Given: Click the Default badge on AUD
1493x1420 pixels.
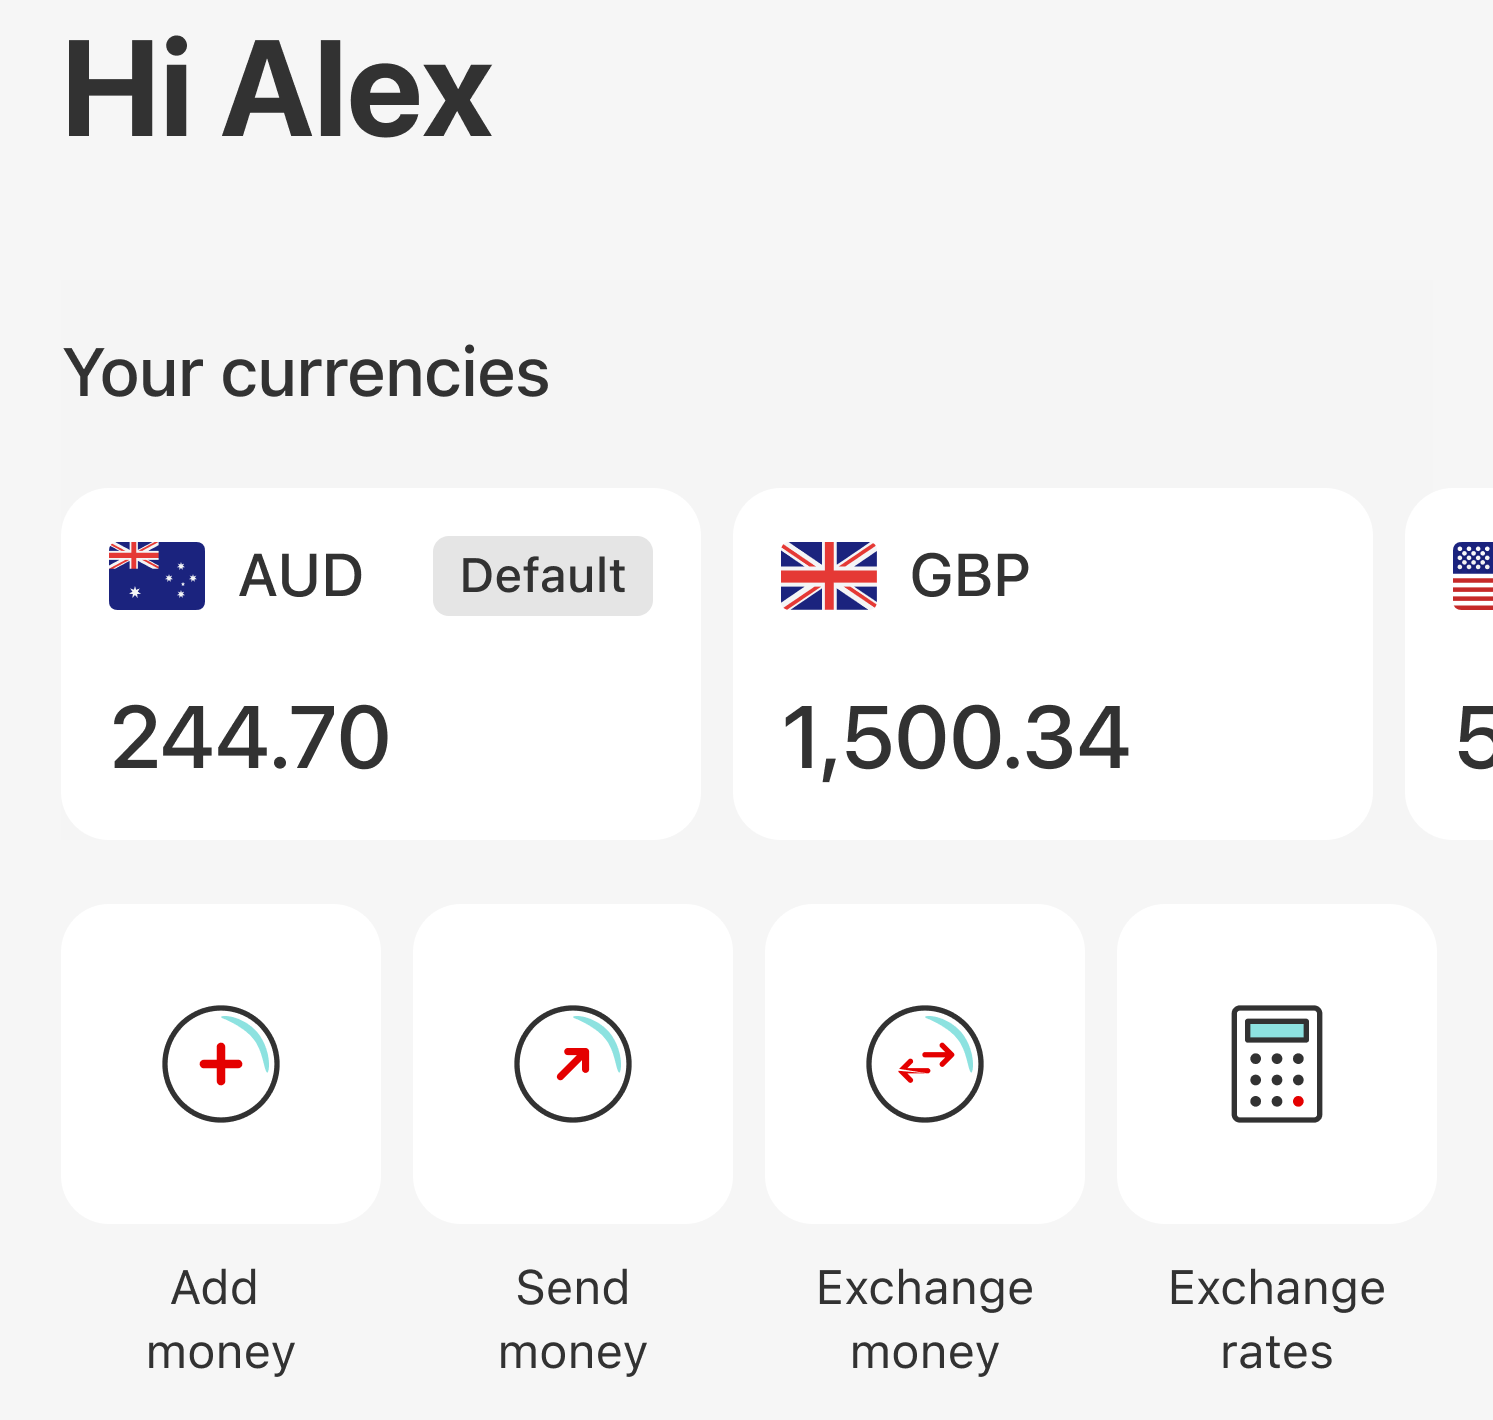Looking at the screenshot, I should point(543,576).
